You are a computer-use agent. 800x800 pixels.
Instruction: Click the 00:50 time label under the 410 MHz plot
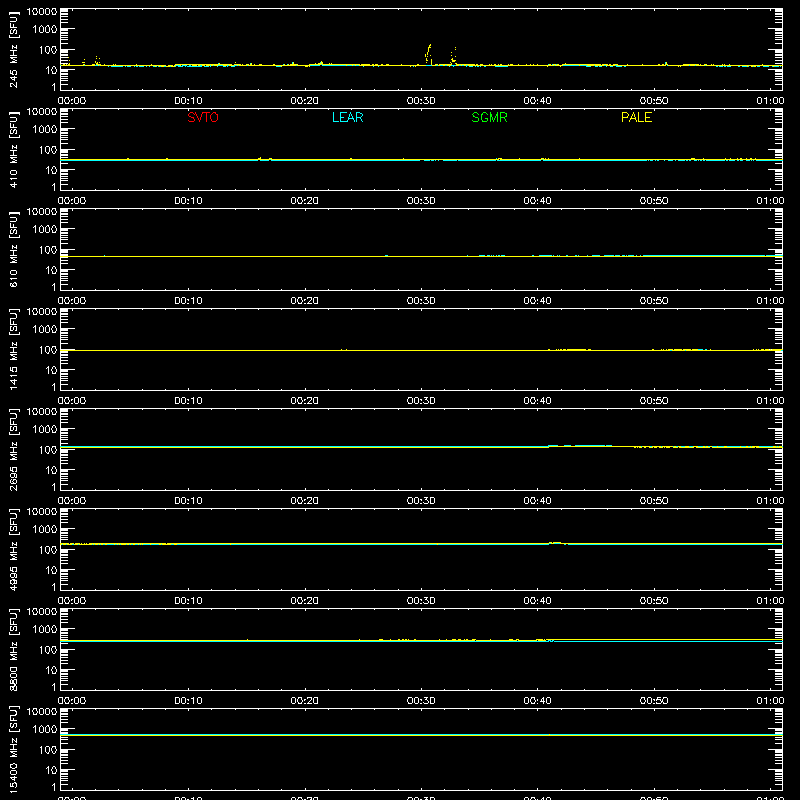tap(654, 201)
